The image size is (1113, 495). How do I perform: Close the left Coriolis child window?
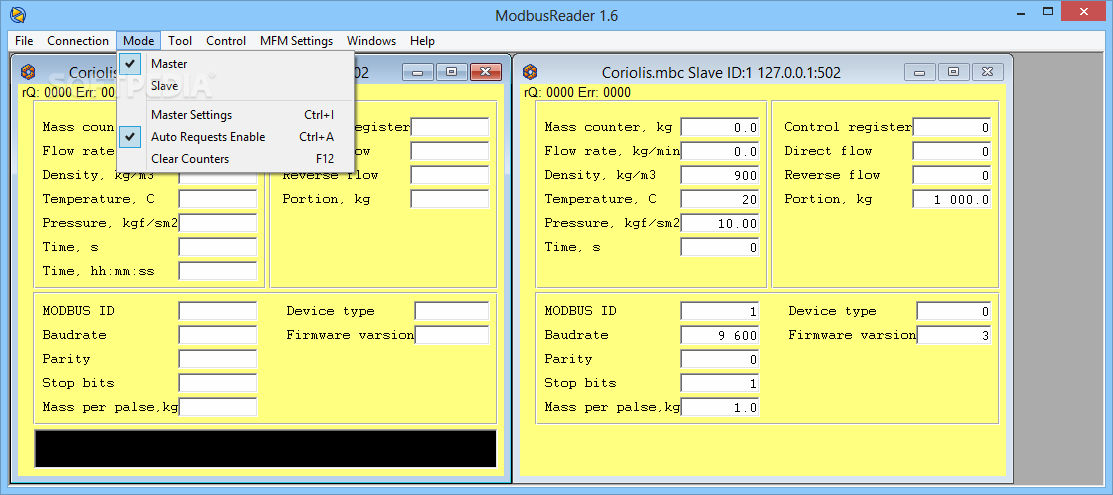pos(486,72)
